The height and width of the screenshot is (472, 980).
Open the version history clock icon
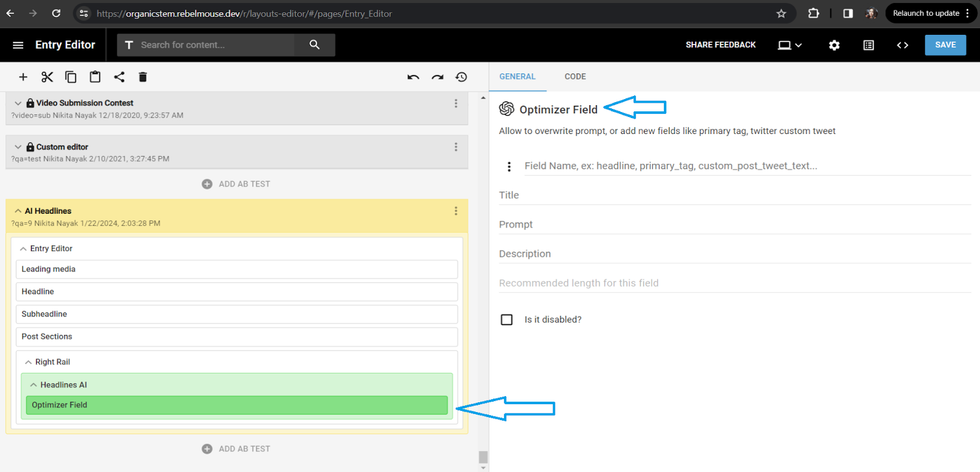461,78
